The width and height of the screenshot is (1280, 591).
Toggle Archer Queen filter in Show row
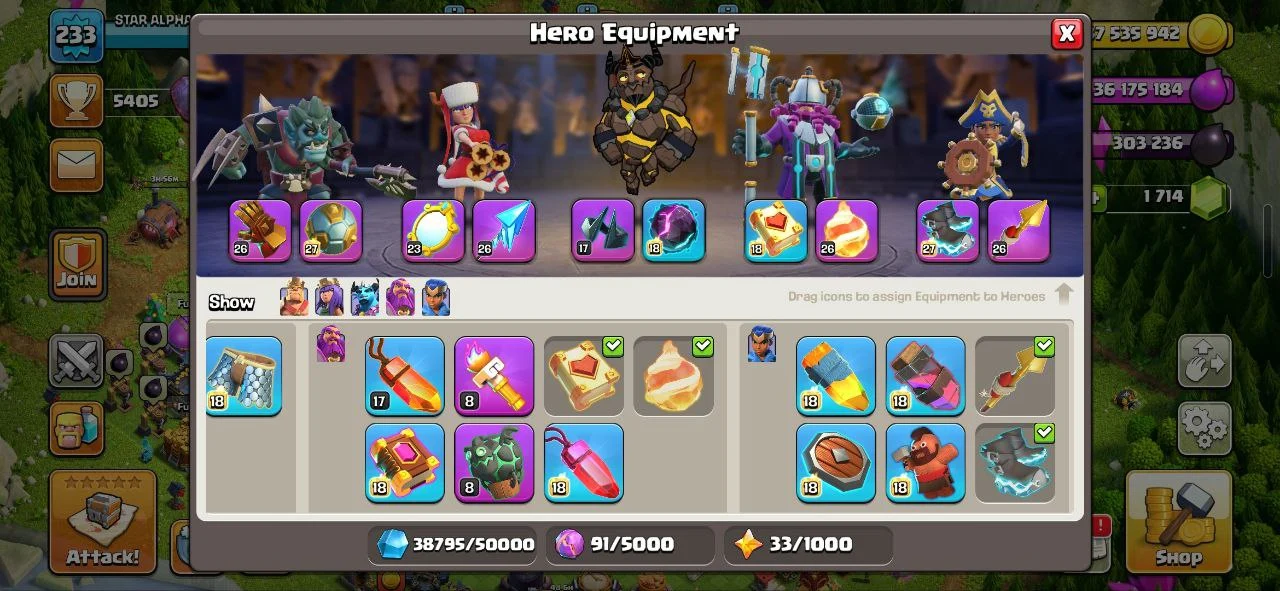[329, 298]
